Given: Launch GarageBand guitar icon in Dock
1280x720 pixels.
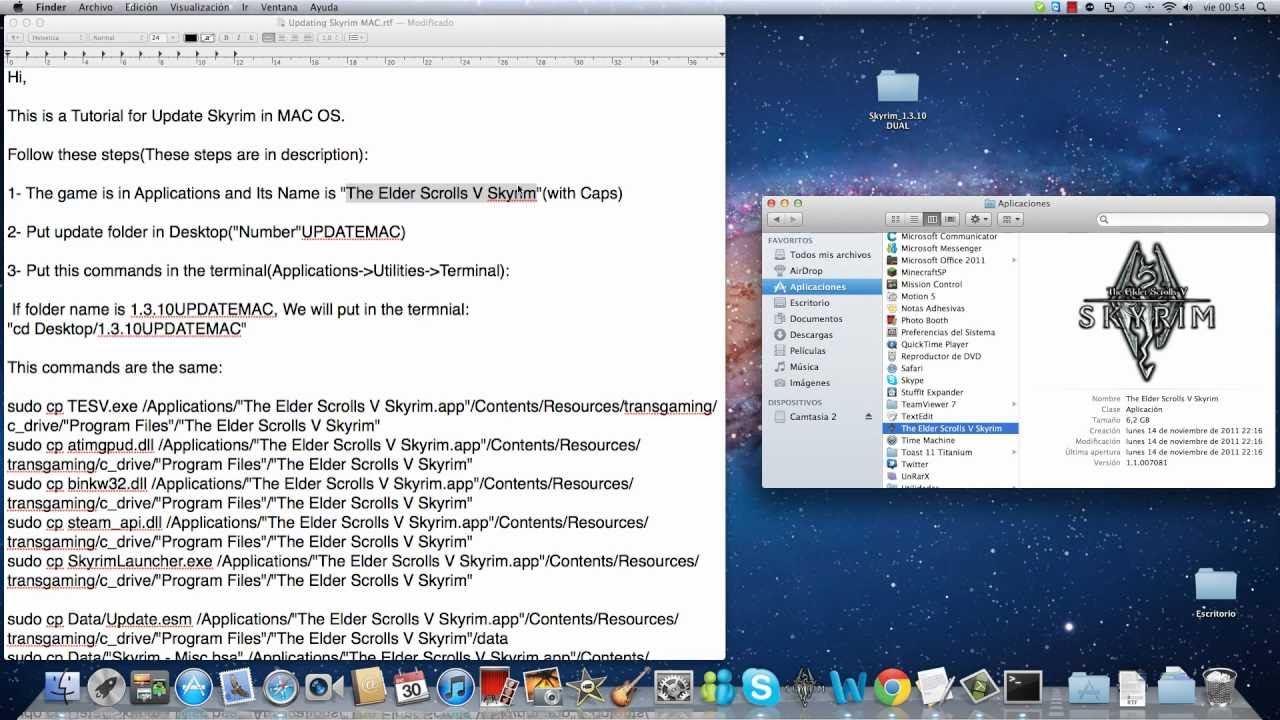Looking at the screenshot, I should 629,688.
